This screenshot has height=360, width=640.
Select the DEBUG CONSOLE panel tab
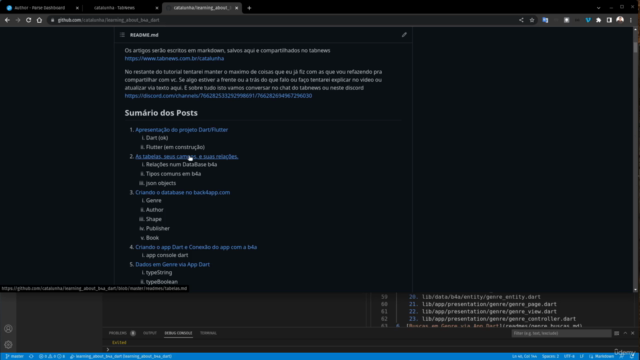pos(178,333)
